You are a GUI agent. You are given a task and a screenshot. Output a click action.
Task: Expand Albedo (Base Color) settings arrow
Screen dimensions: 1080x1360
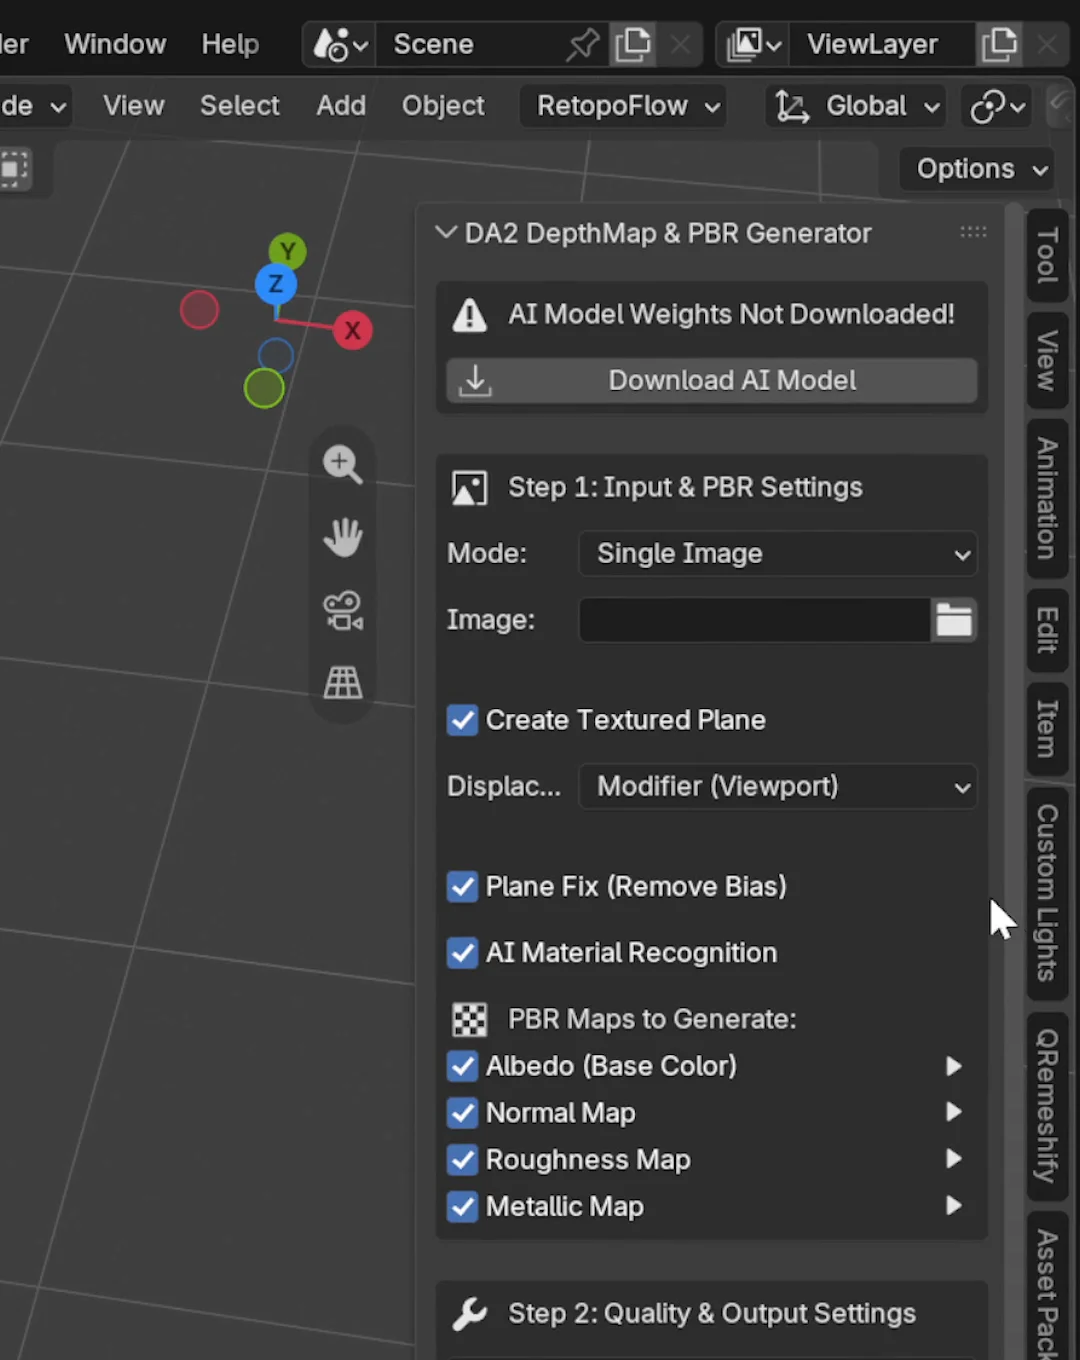point(954,1066)
